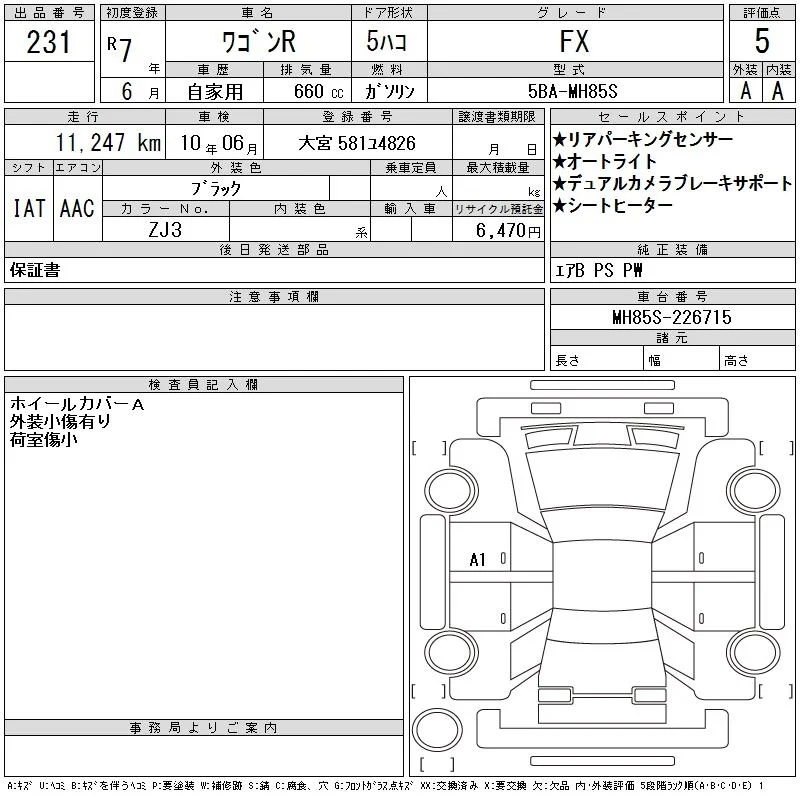Image resolution: width=800 pixels, height=800 pixels.
Task: Select the first registration year R7
Action: tap(119, 48)
